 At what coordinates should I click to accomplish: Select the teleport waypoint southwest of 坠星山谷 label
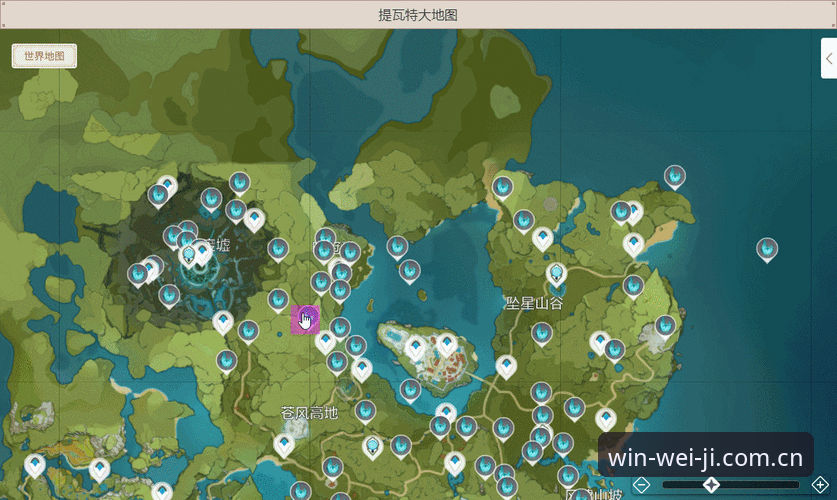point(506,367)
